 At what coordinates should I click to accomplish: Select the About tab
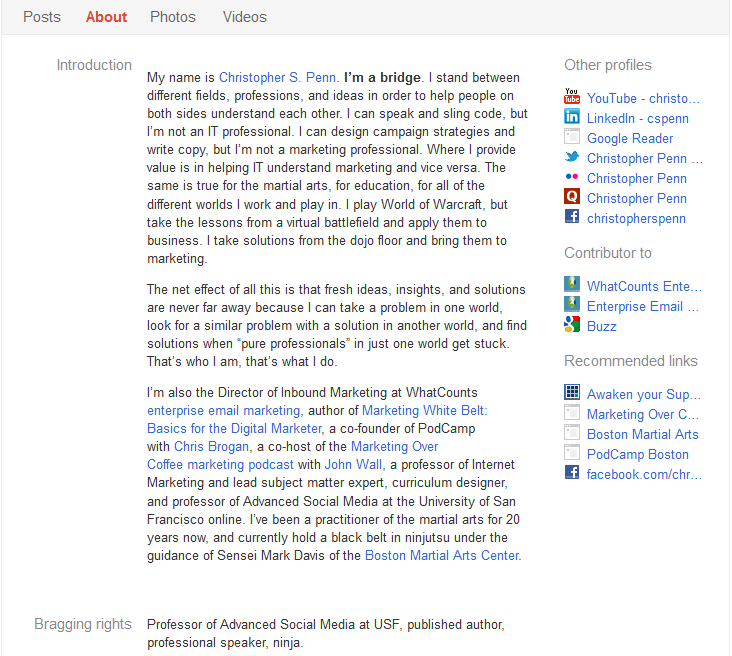click(x=106, y=17)
